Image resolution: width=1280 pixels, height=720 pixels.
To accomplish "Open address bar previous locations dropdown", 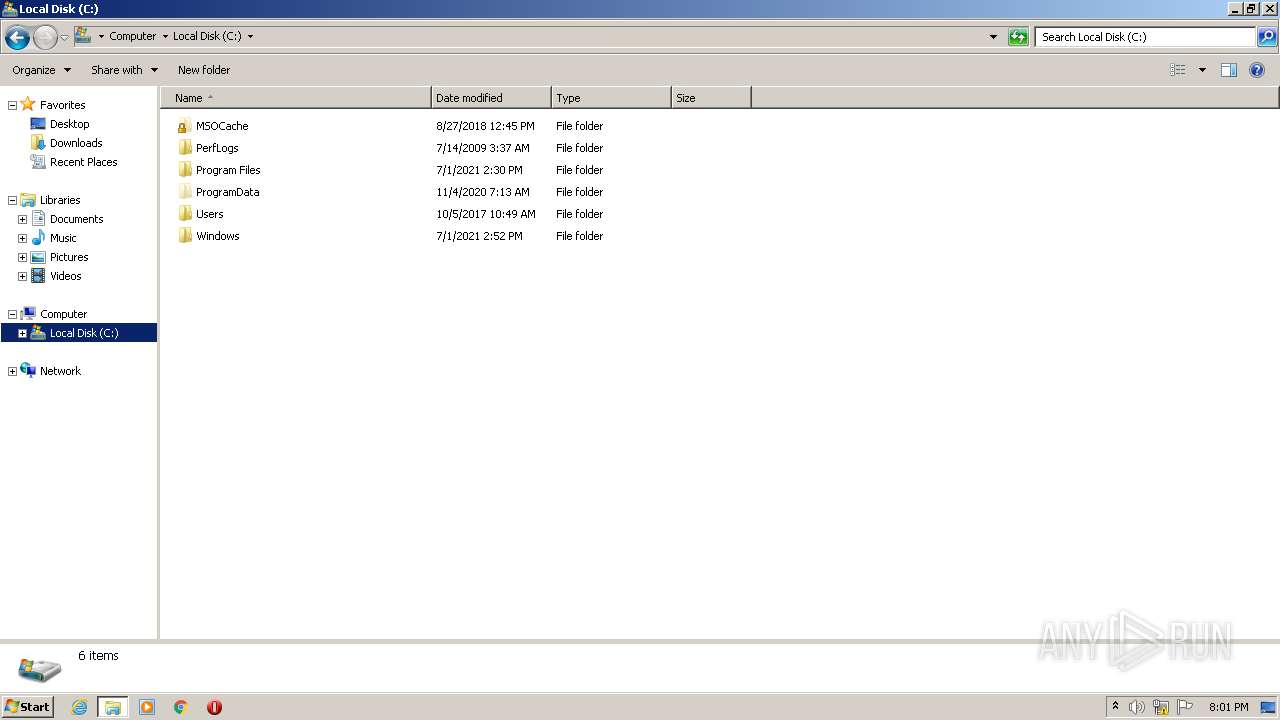I will pos(993,37).
